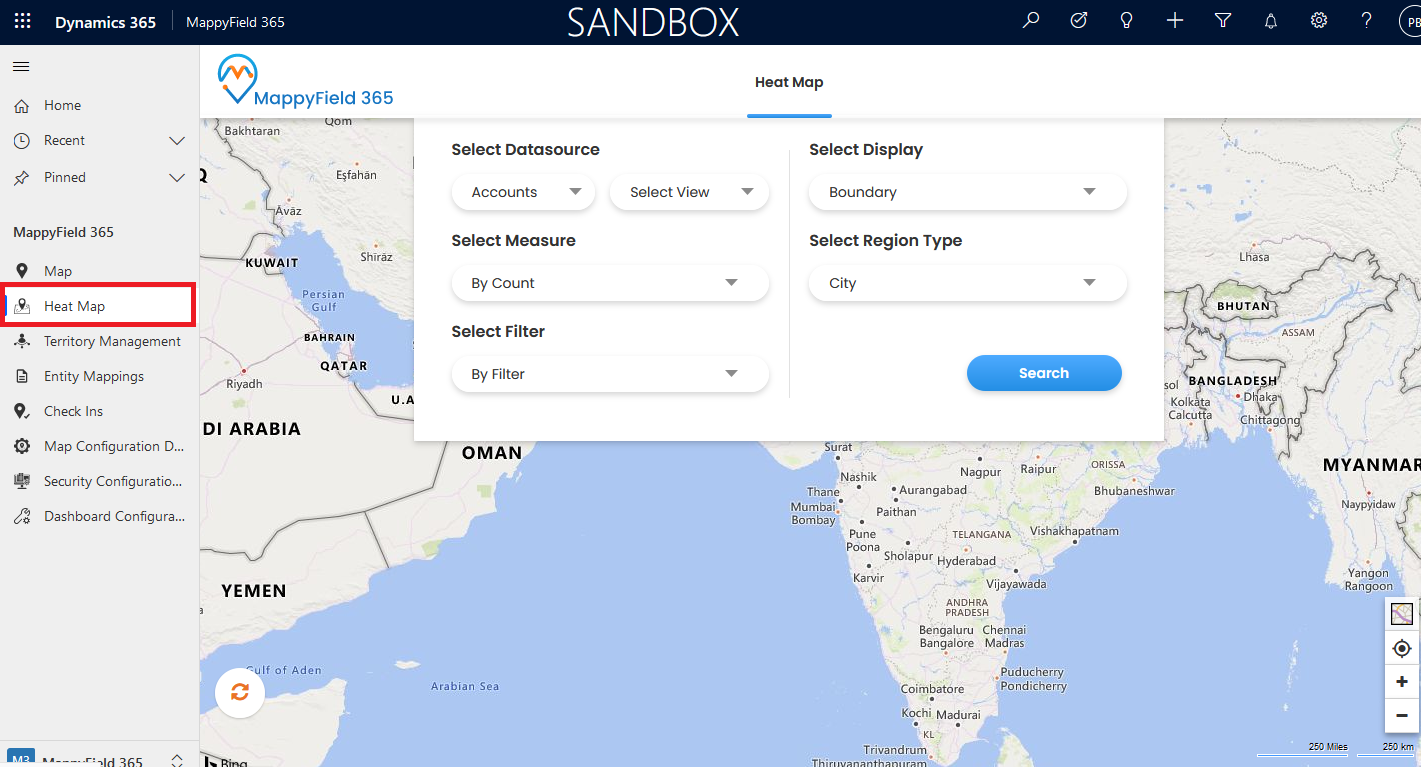This screenshot has height=767, width=1421.
Task: Expand the Pinned chevron in sidebar
Action: (x=177, y=178)
